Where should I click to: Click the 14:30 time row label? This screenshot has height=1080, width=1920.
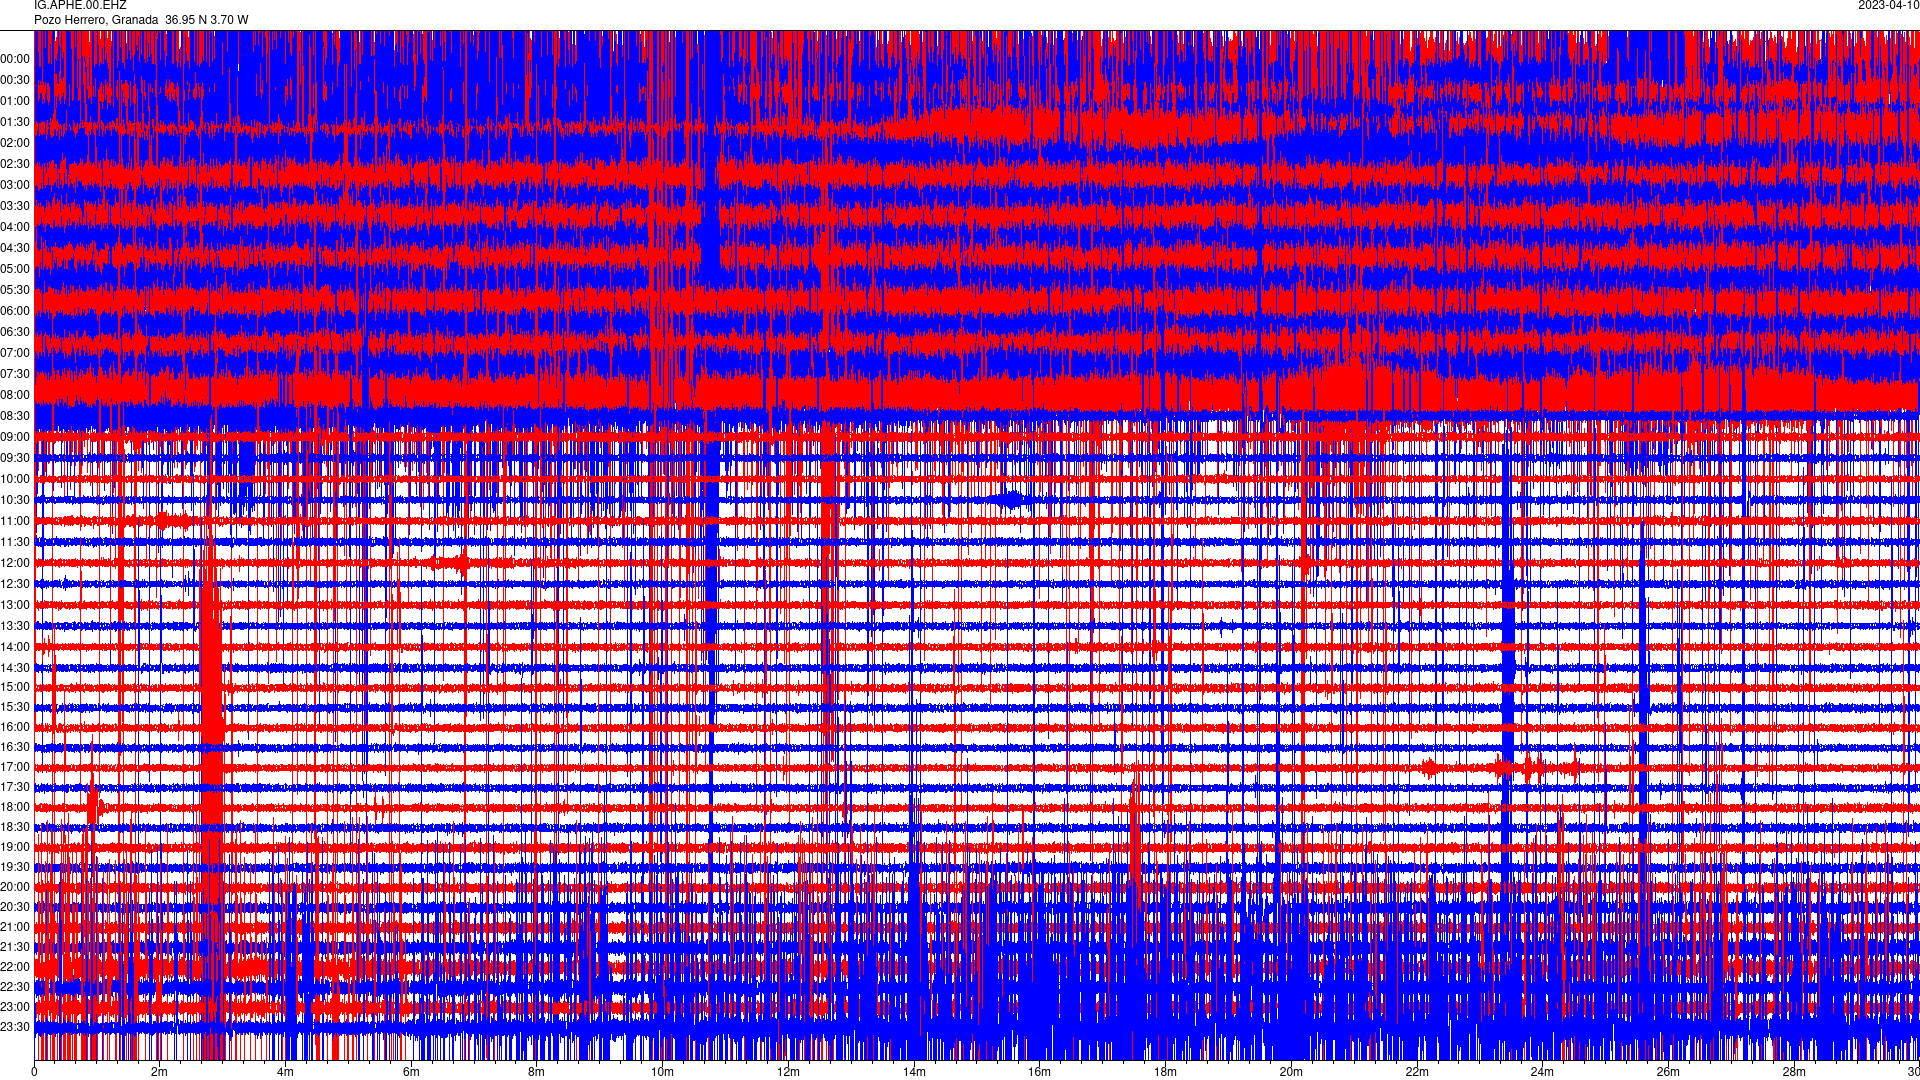pyautogui.click(x=15, y=668)
